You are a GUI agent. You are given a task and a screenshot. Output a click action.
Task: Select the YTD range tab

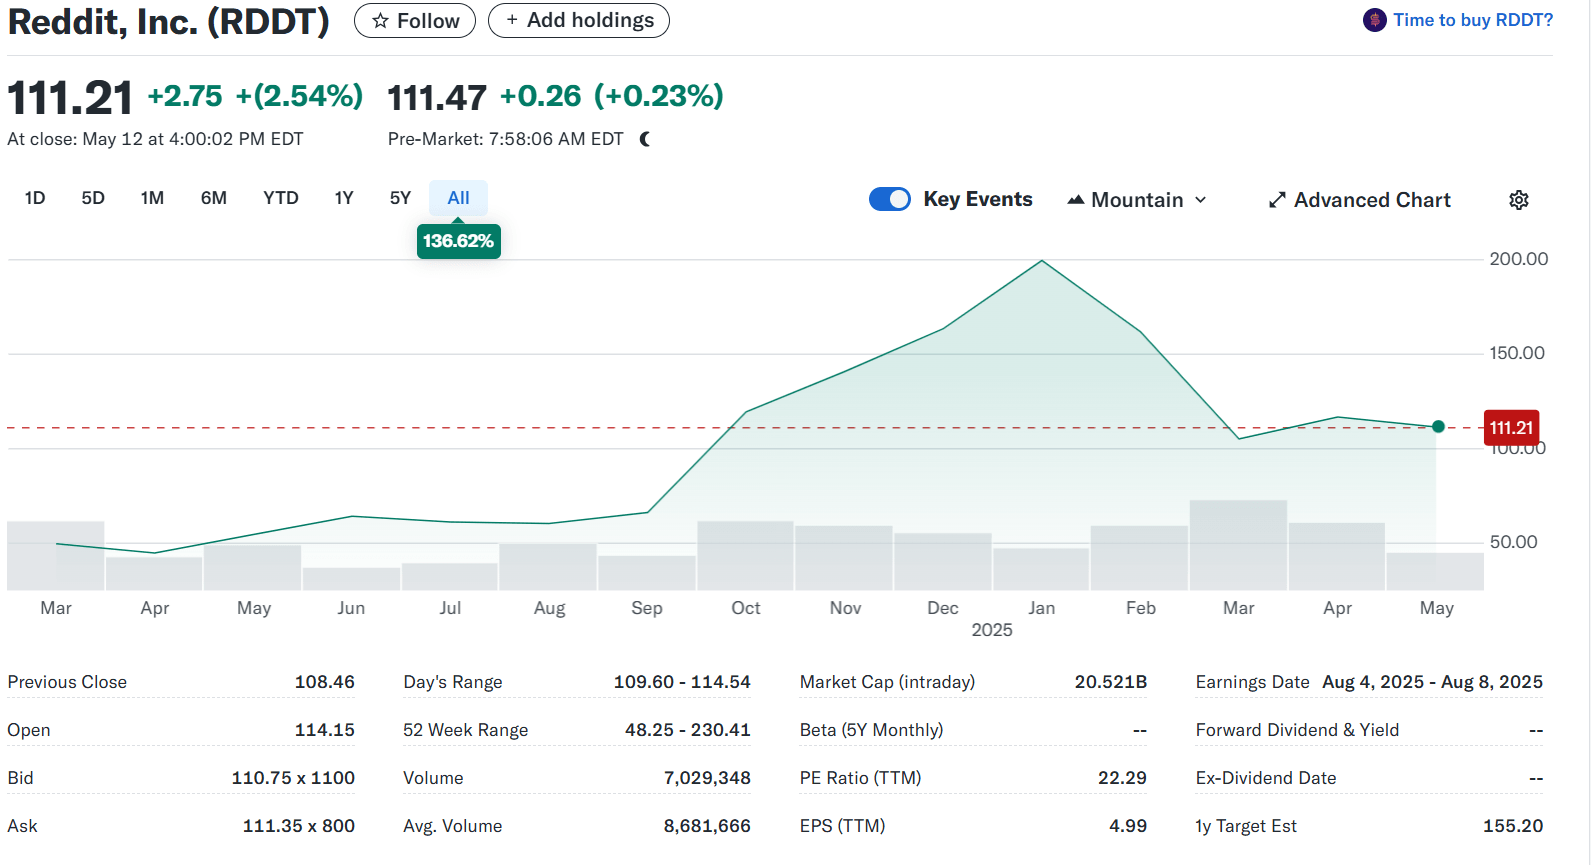(x=281, y=198)
